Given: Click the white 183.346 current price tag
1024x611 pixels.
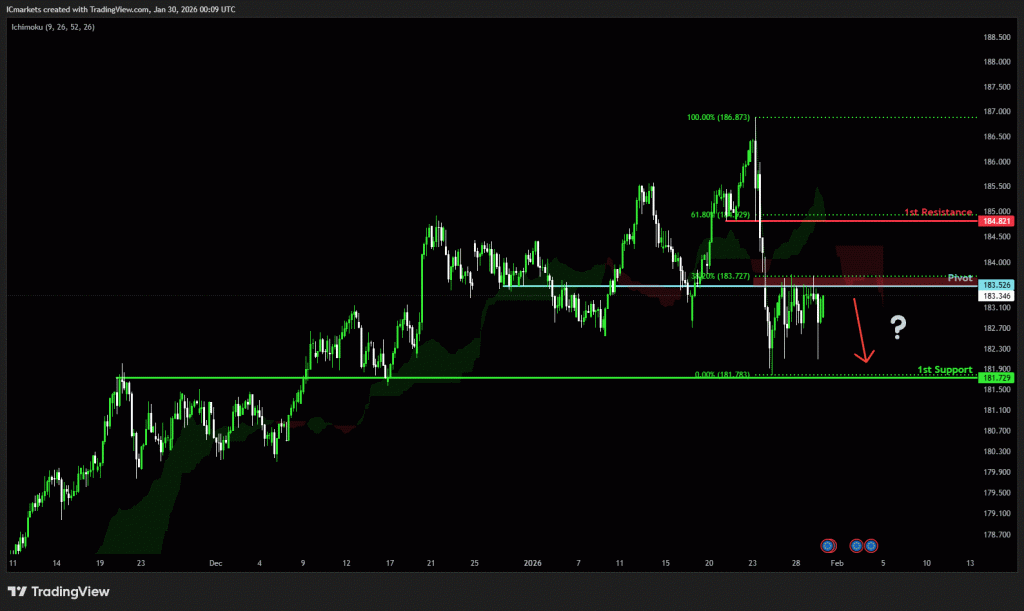Looking at the screenshot, I should tap(996, 296).
